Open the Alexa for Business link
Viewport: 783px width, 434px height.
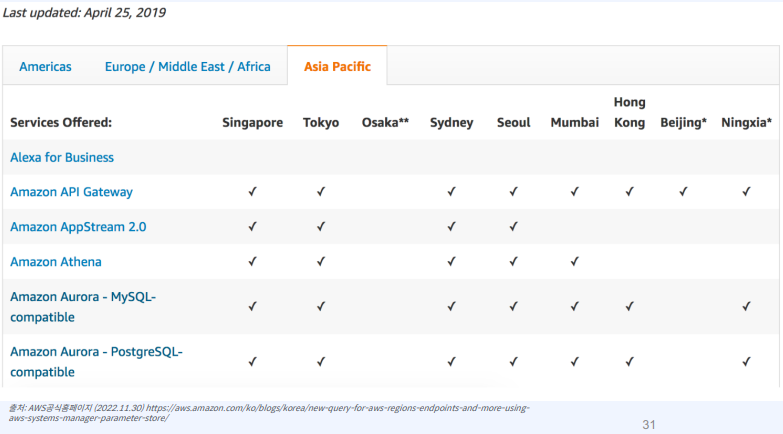[62, 157]
